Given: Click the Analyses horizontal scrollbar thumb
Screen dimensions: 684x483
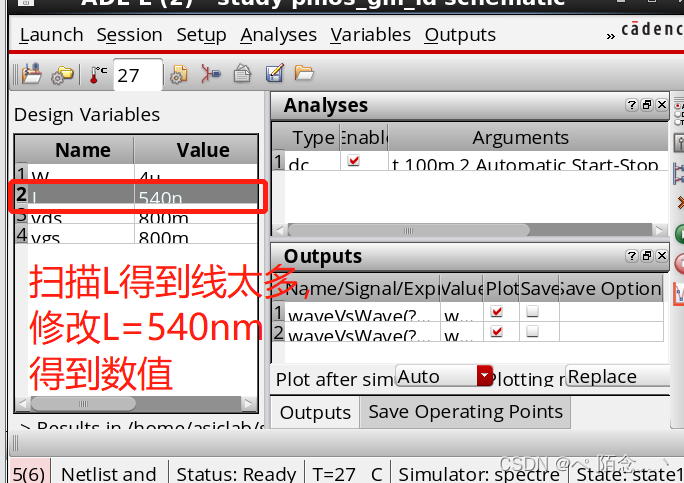Looking at the screenshot, I should coord(408,230).
